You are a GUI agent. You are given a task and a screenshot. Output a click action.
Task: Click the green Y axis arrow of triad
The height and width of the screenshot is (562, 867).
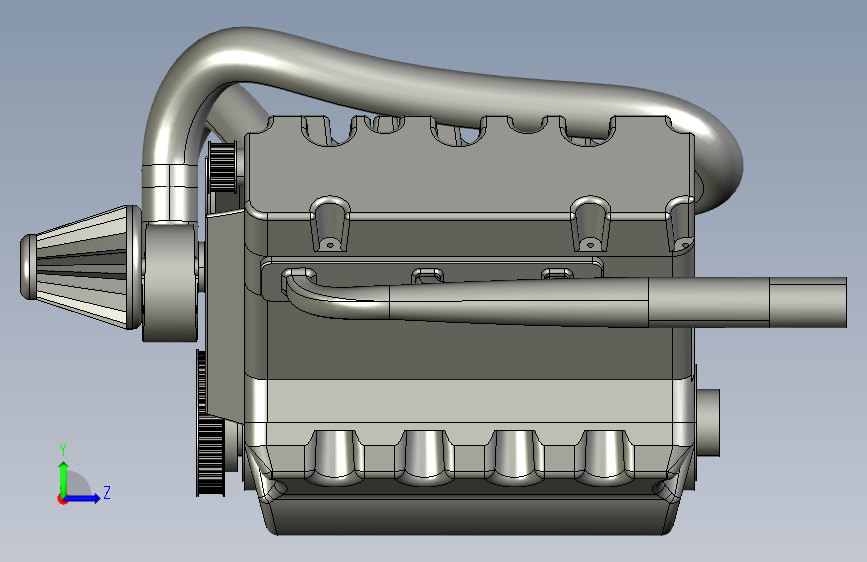point(63,478)
